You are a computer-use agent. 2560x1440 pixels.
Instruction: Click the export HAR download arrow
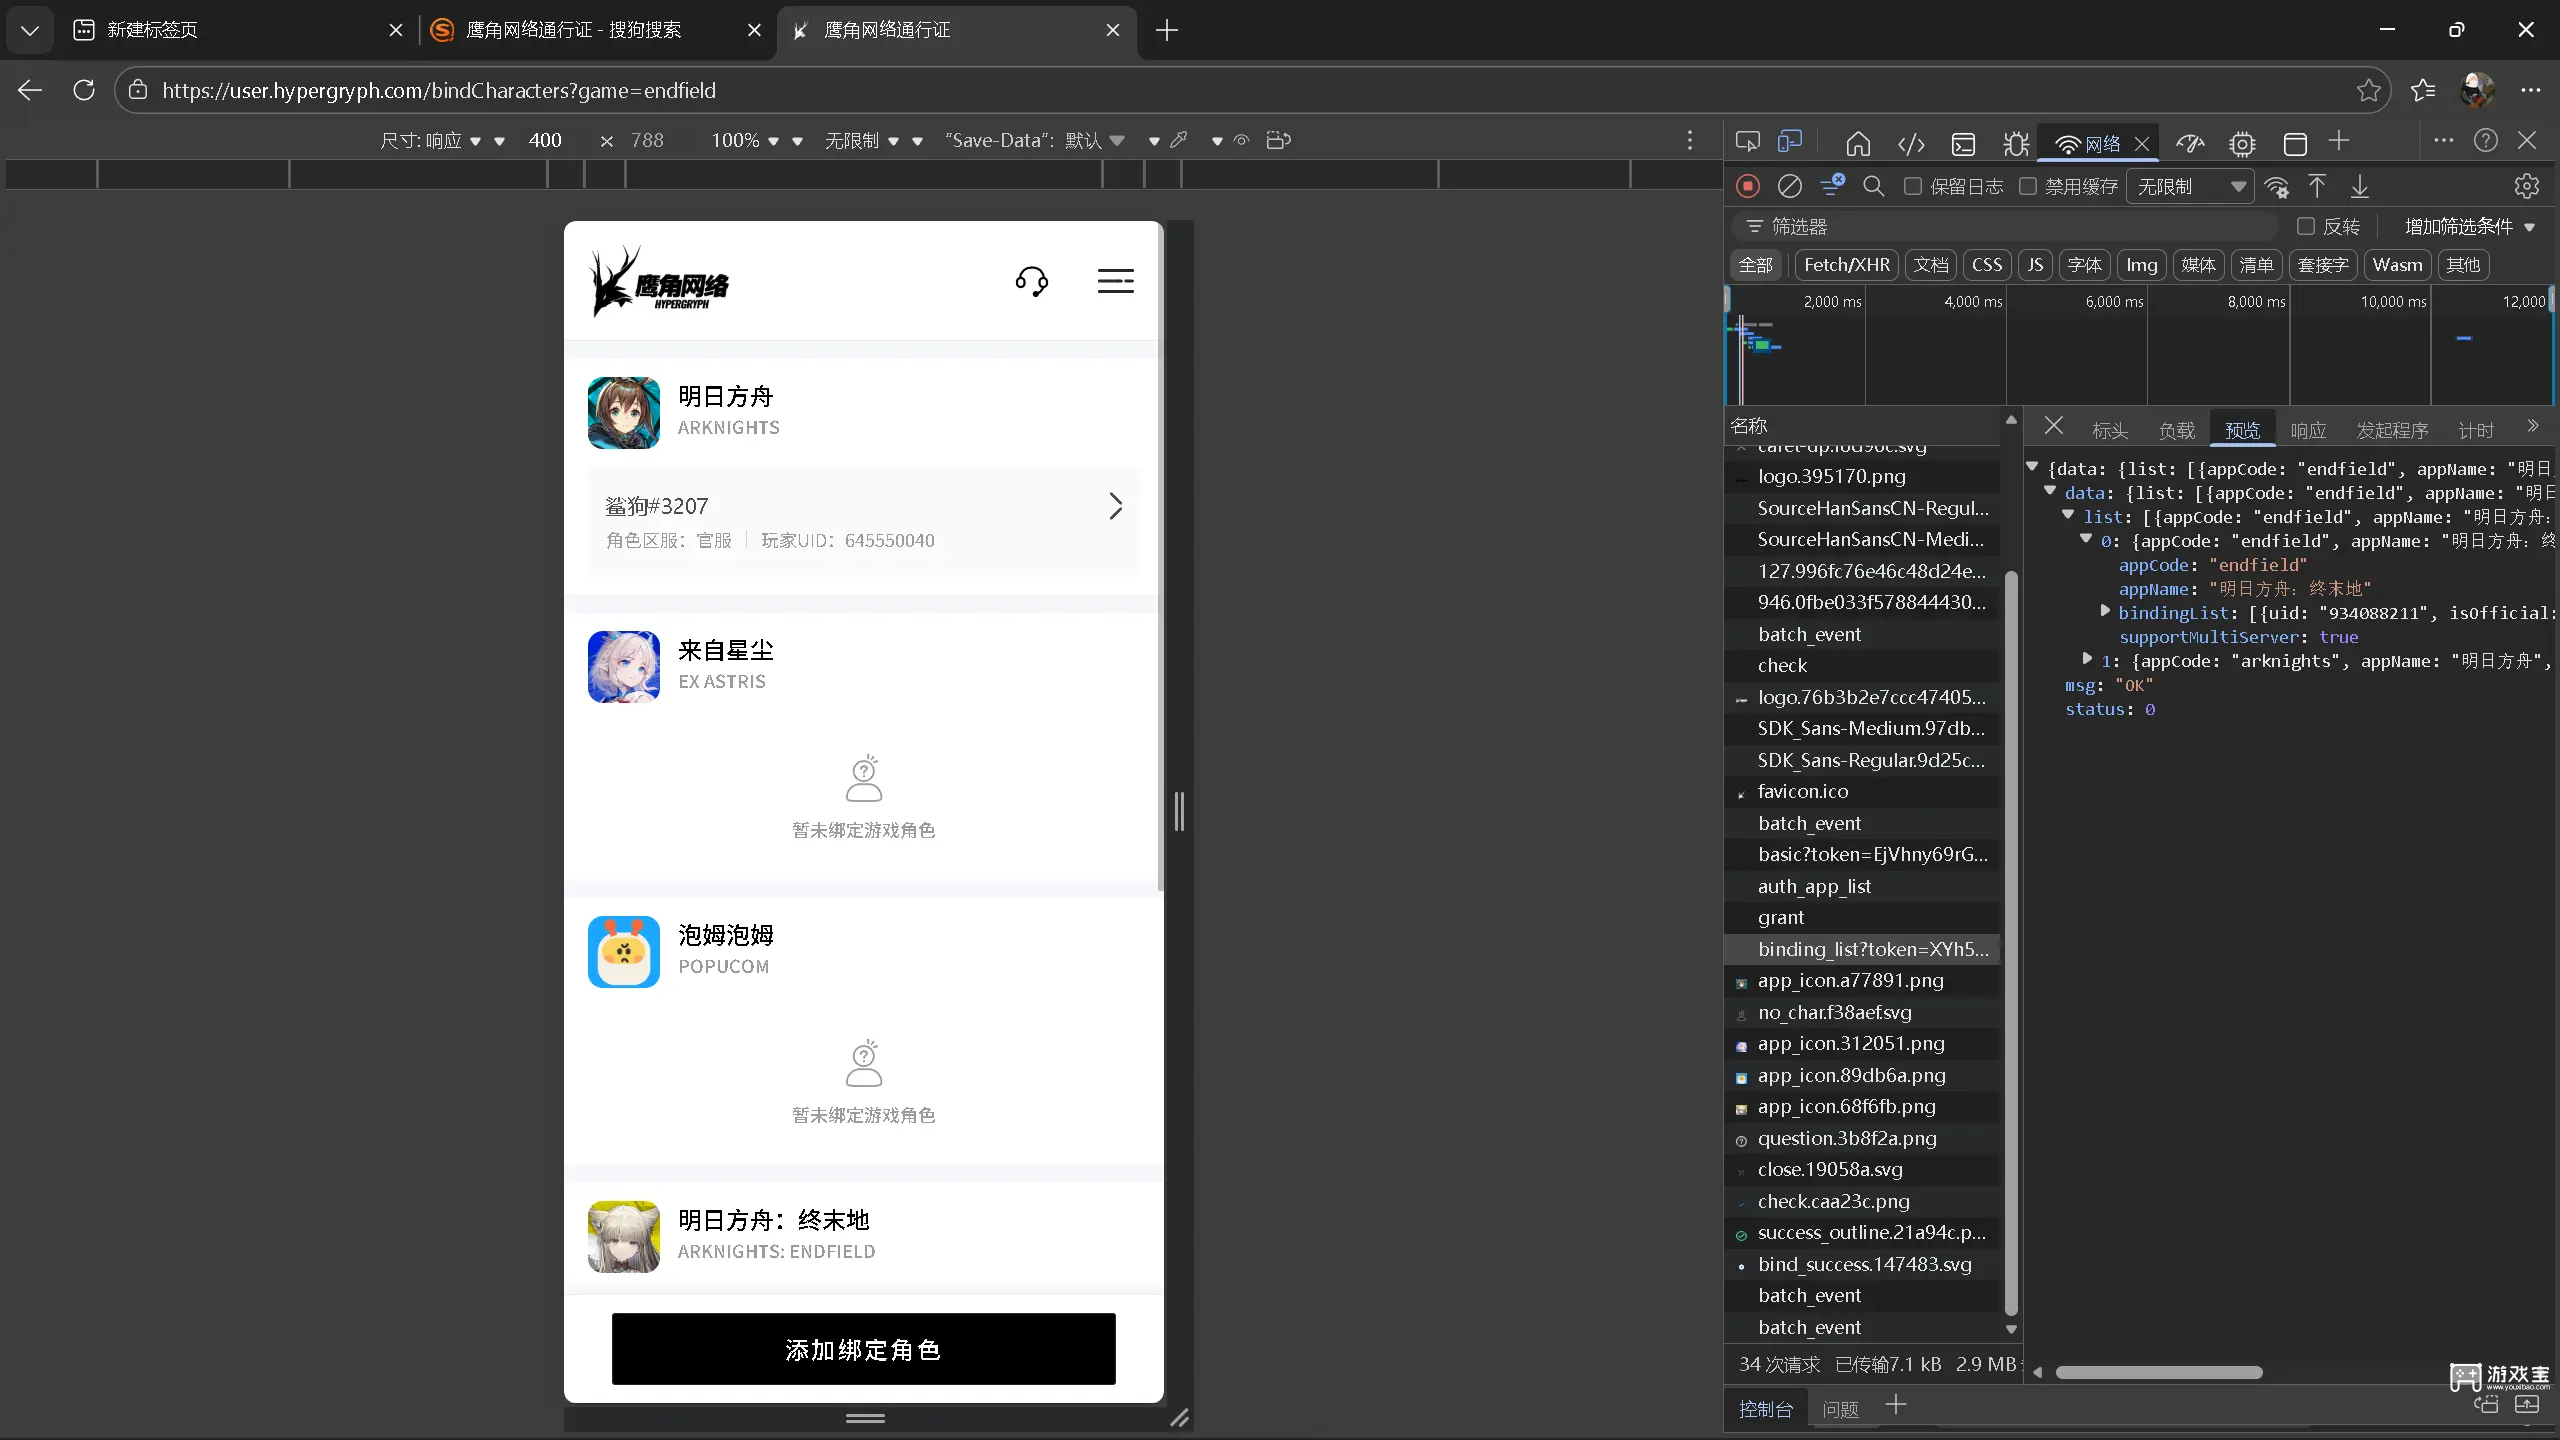[x=2360, y=187]
